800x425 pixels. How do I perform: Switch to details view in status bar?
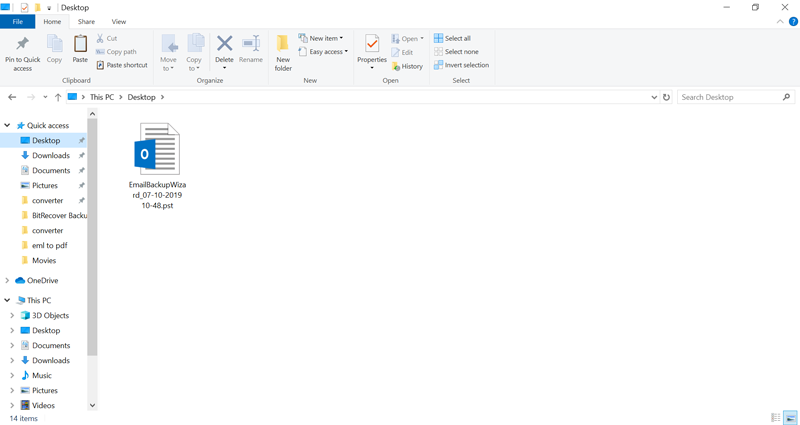pos(775,418)
